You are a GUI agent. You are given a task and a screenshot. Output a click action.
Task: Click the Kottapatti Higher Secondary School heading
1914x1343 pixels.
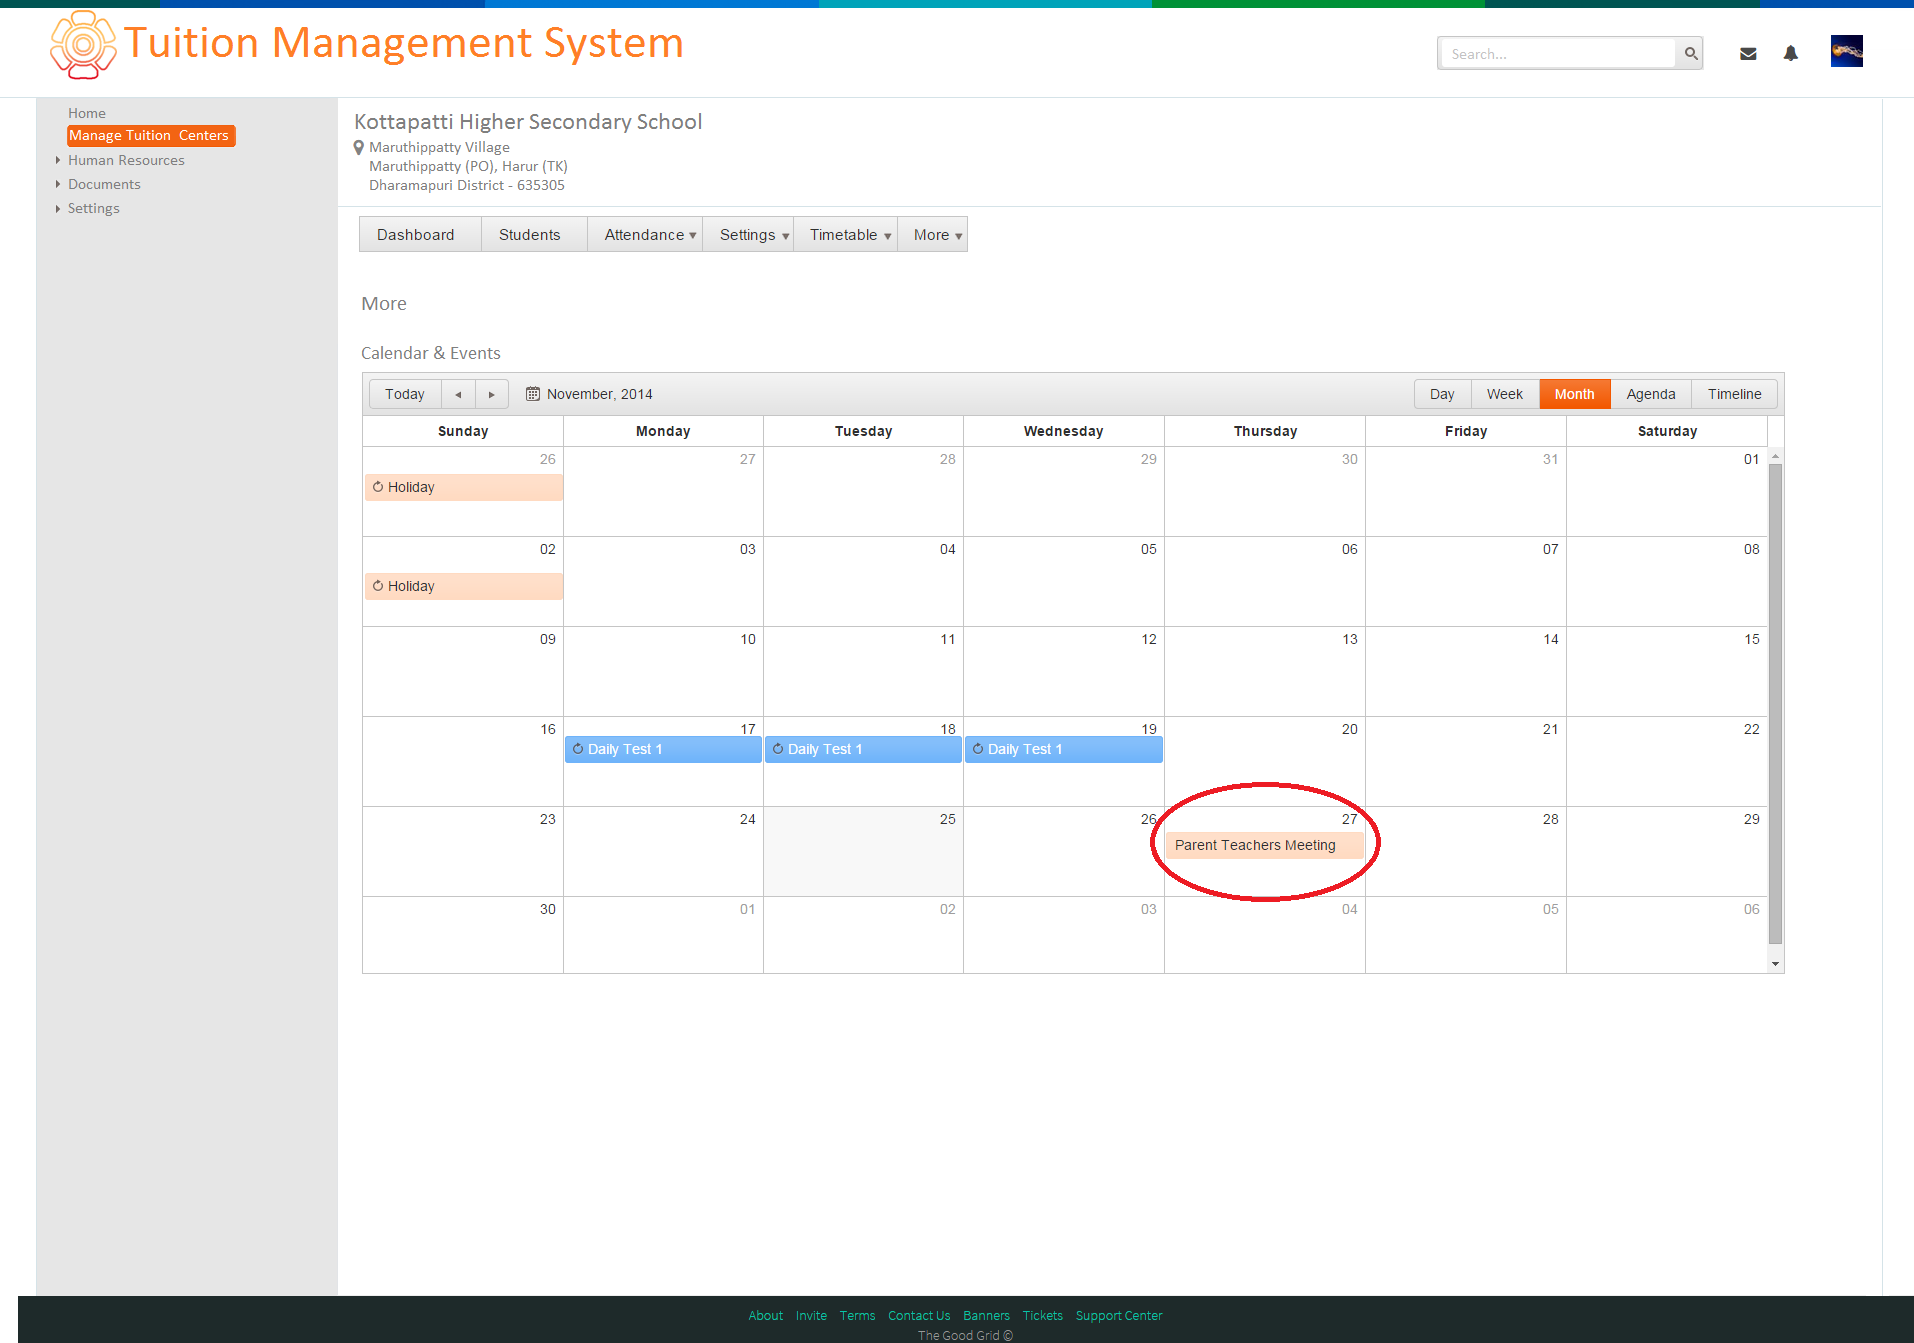pyautogui.click(x=528, y=122)
